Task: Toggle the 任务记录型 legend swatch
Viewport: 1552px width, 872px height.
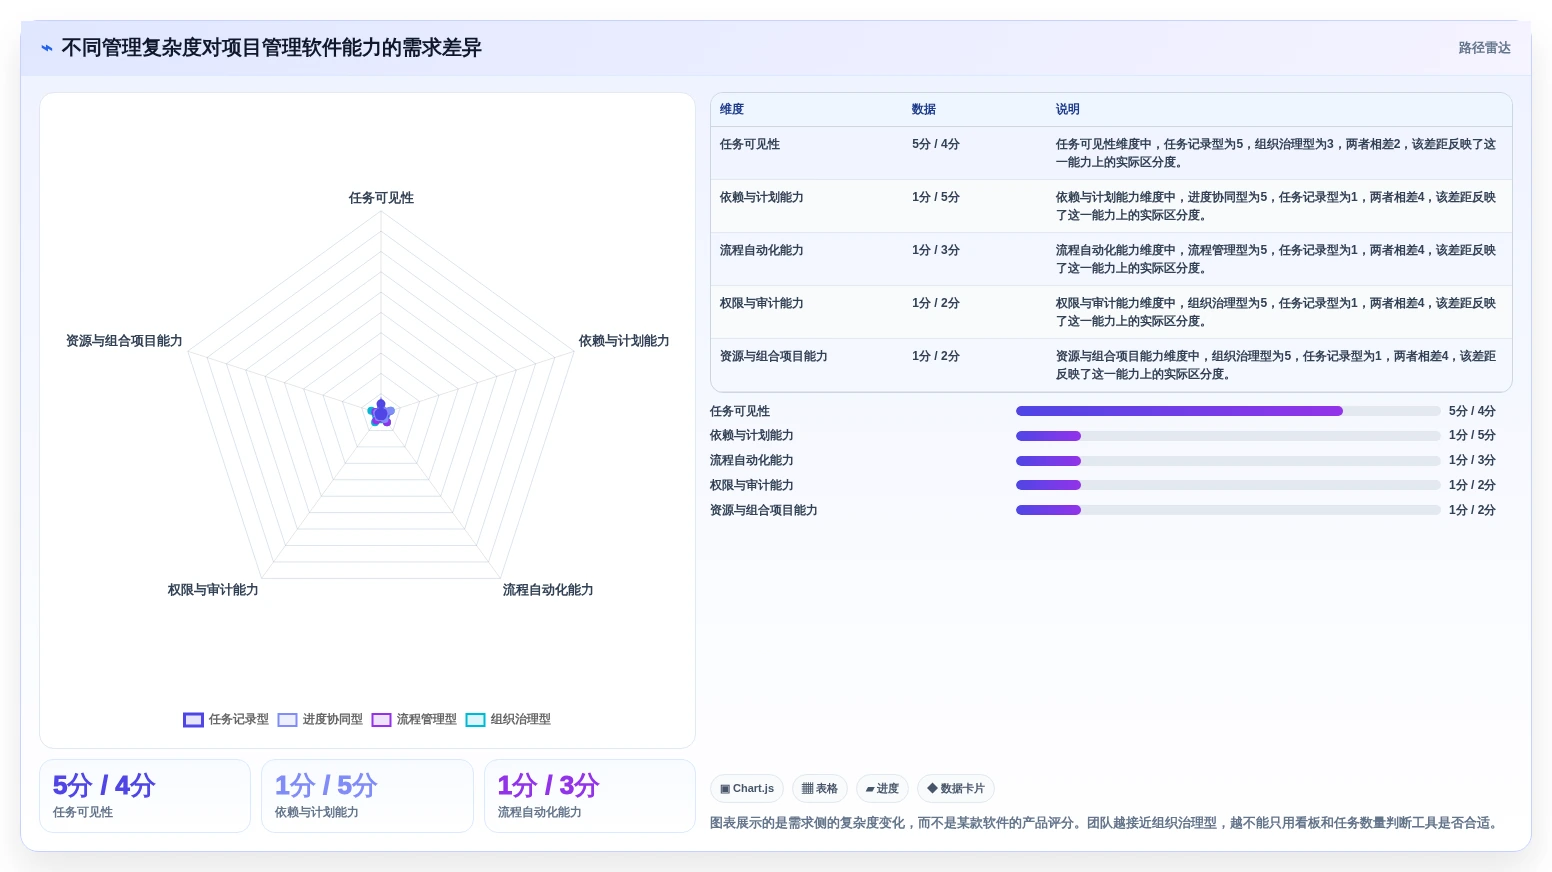Action: point(193,720)
